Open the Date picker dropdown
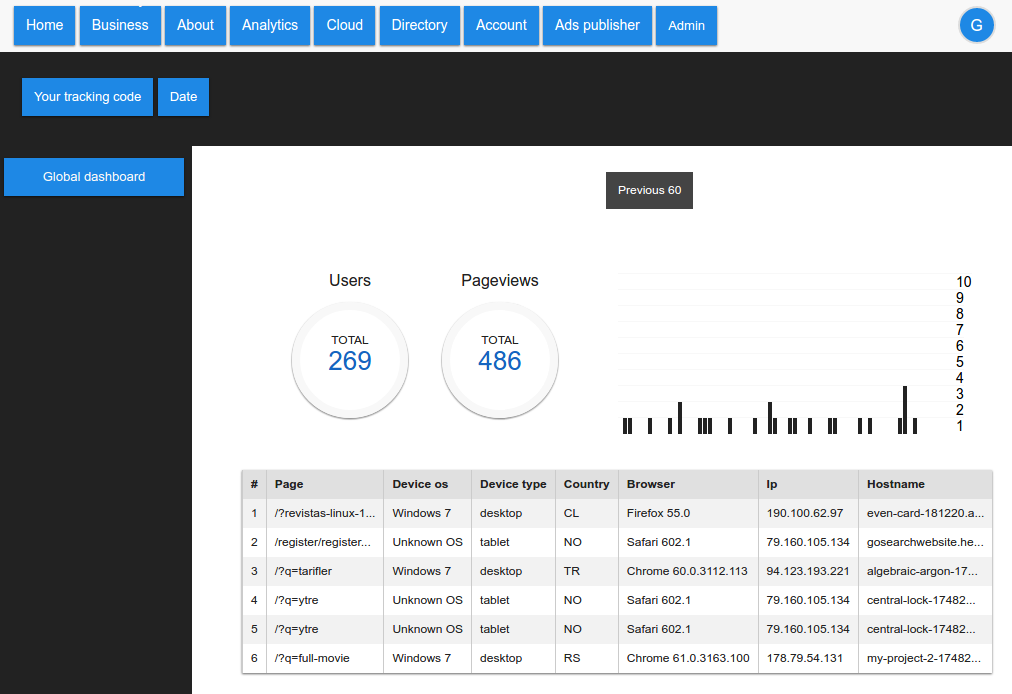This screenshot has height=694, width=1012. (x=183, y=97)
